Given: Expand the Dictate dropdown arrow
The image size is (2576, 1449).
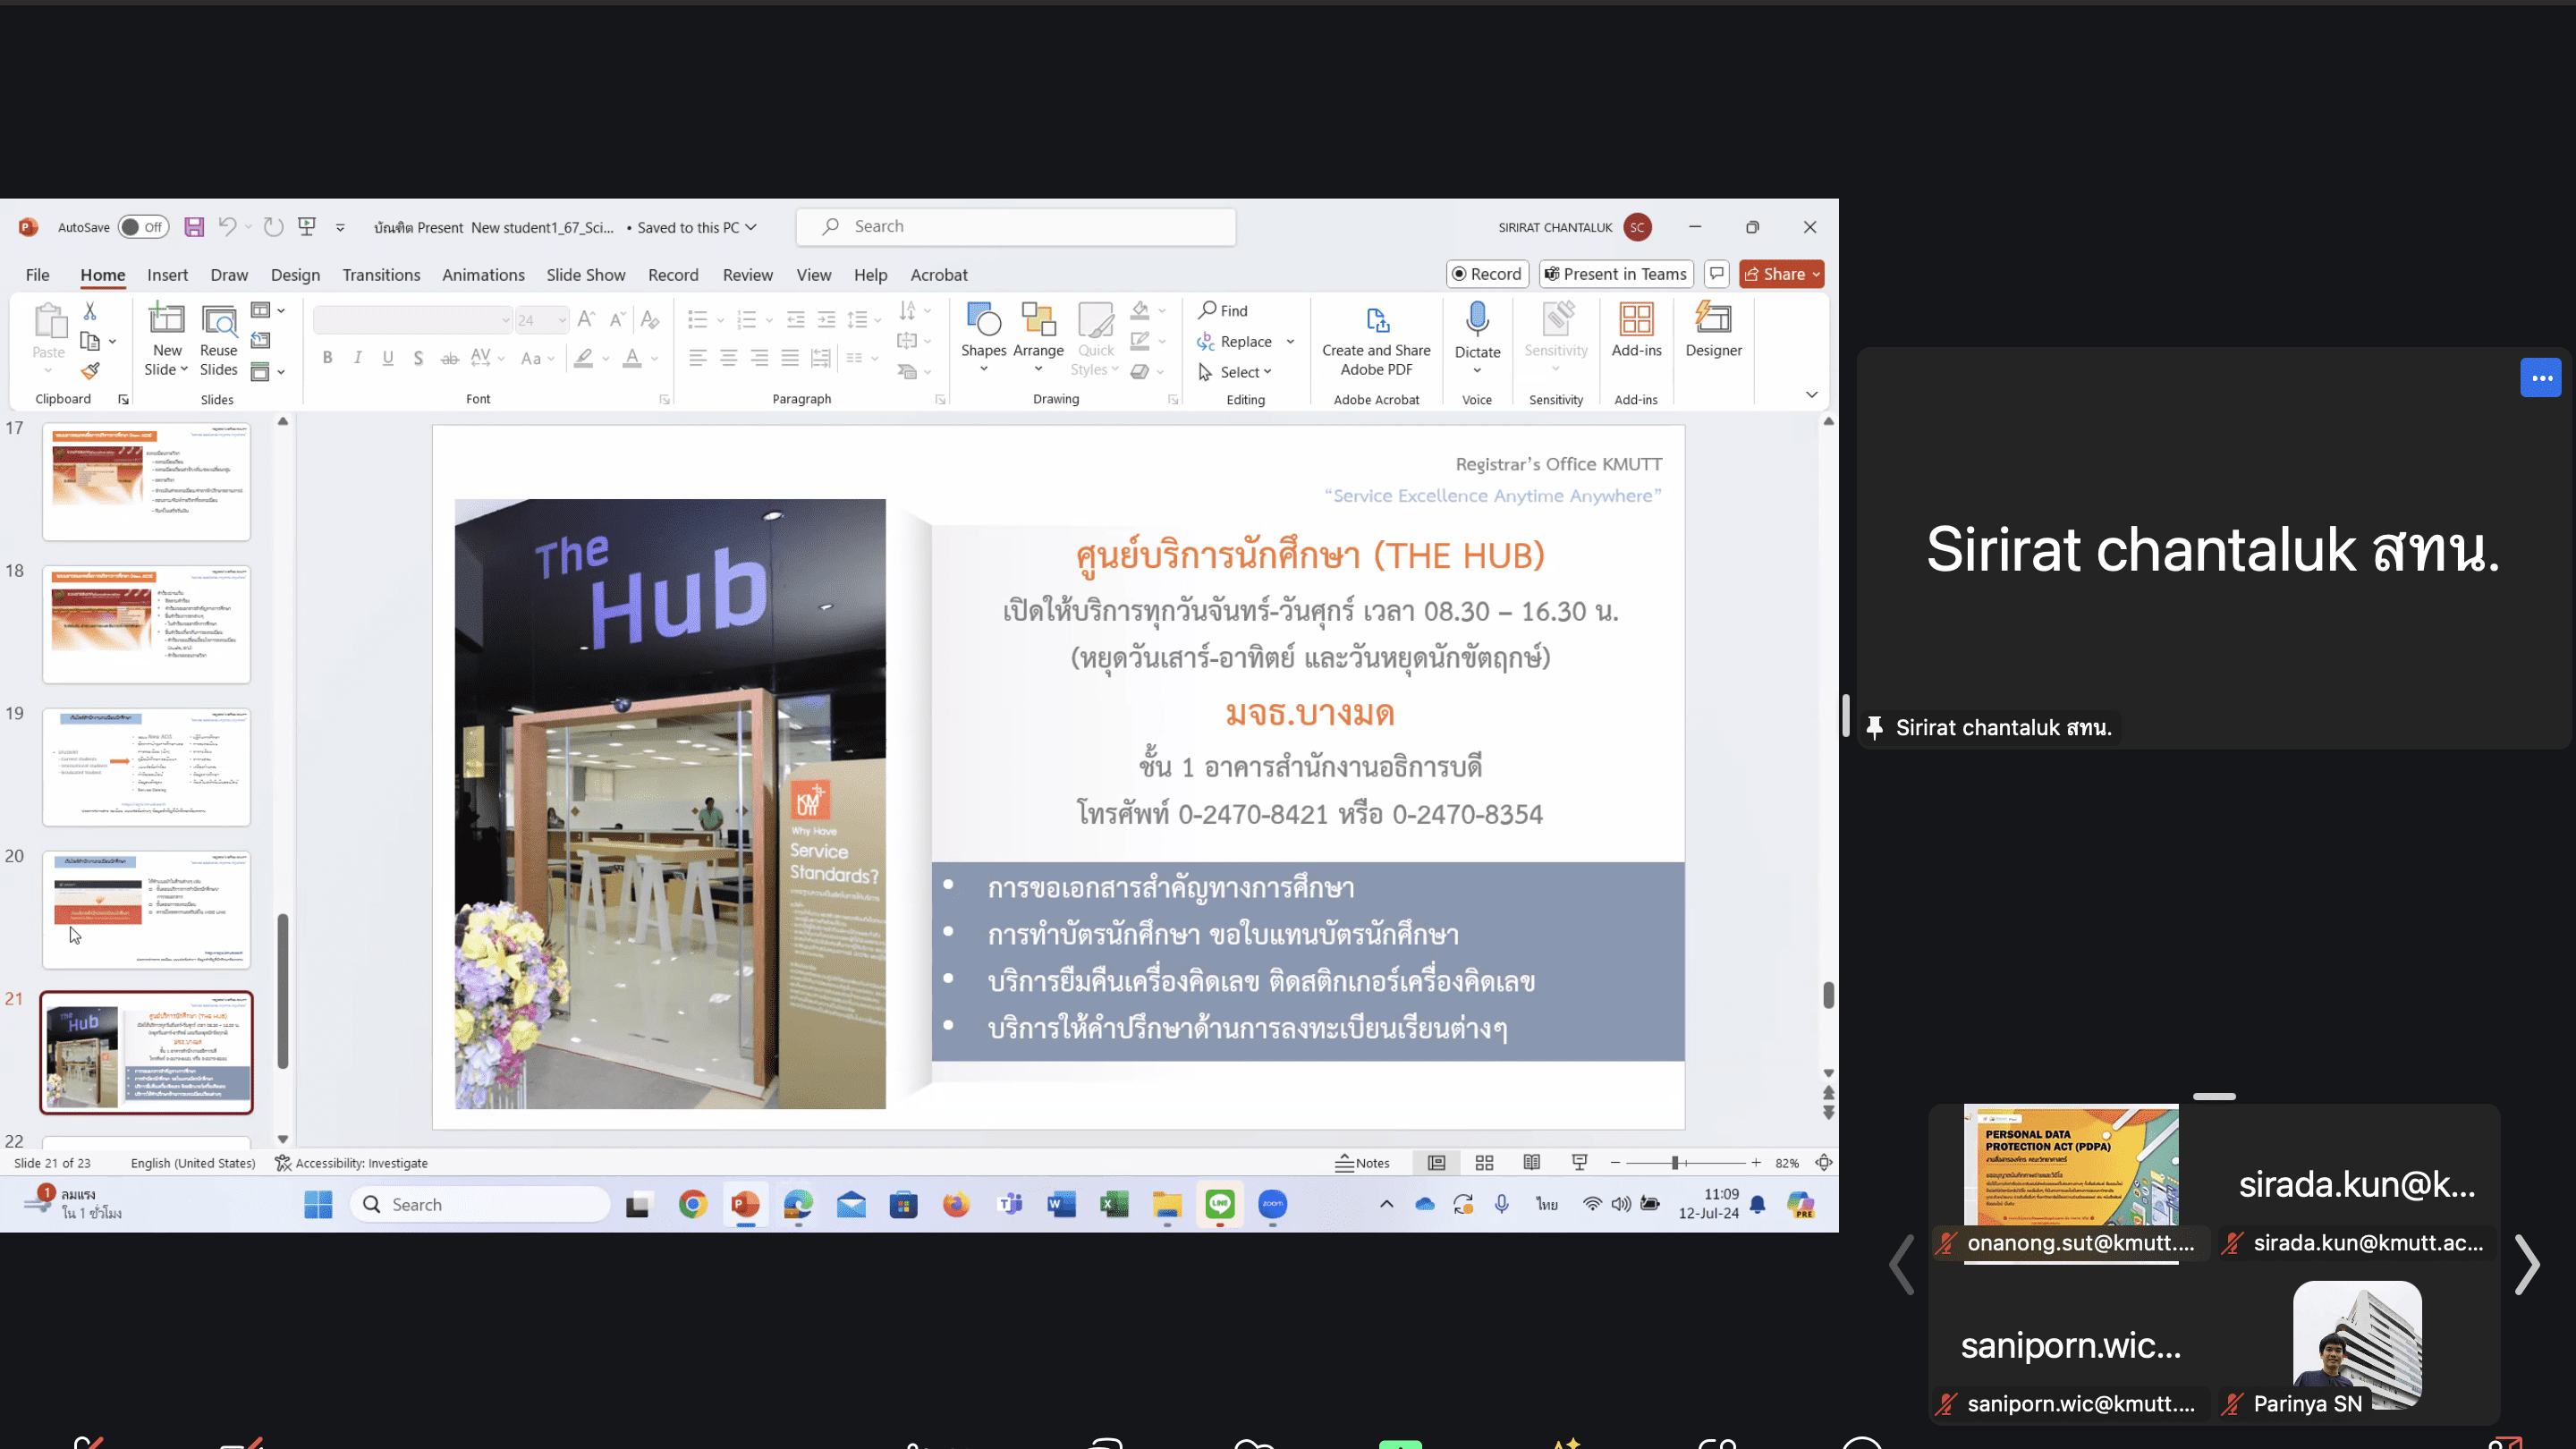Looking at the screenshot, I should 1477,370.
